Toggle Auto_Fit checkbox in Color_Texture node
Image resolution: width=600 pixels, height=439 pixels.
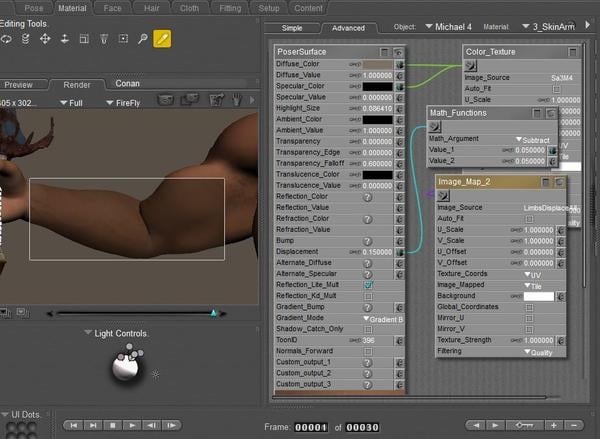click(x=557, y=89)
